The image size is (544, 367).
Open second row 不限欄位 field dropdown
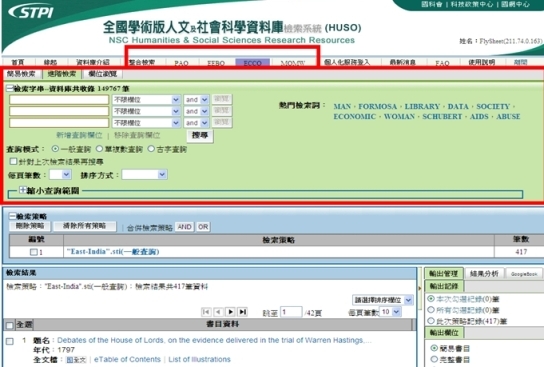coord(146,111)
